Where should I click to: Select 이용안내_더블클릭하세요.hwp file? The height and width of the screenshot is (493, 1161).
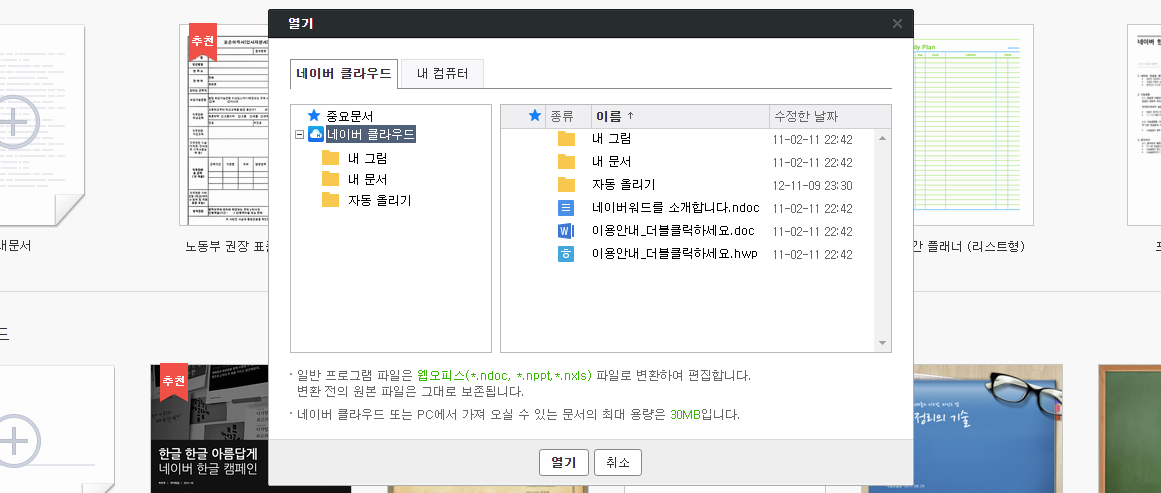coord(675,254)
